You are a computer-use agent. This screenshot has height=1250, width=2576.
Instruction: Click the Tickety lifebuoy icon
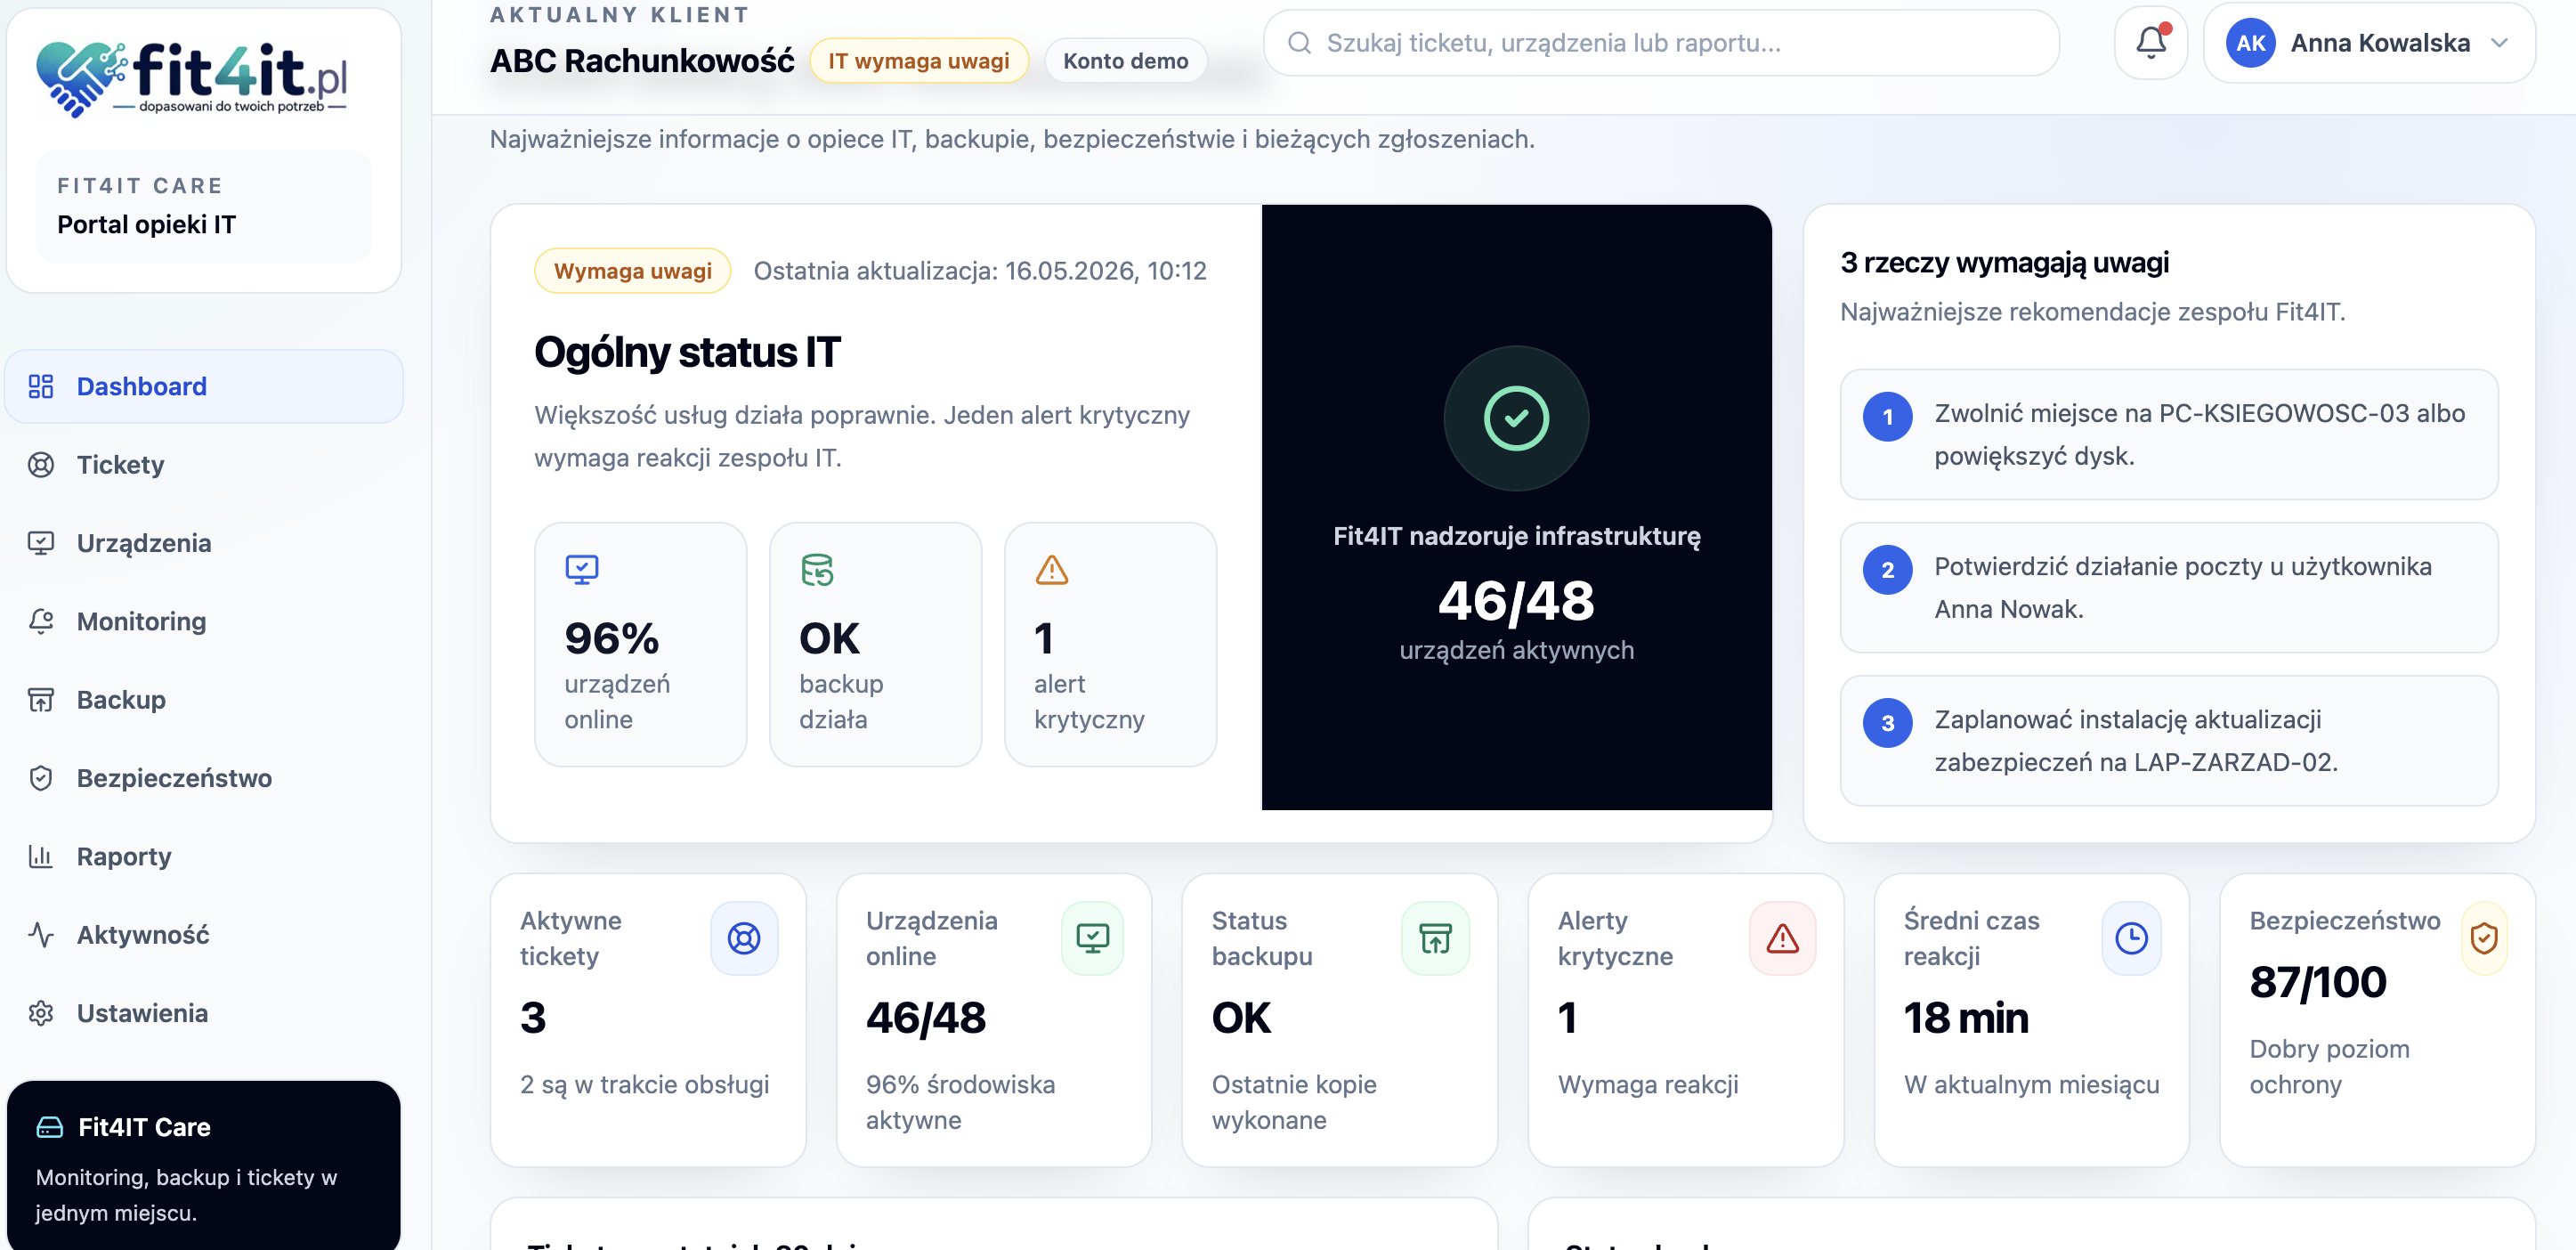(41, 465)
